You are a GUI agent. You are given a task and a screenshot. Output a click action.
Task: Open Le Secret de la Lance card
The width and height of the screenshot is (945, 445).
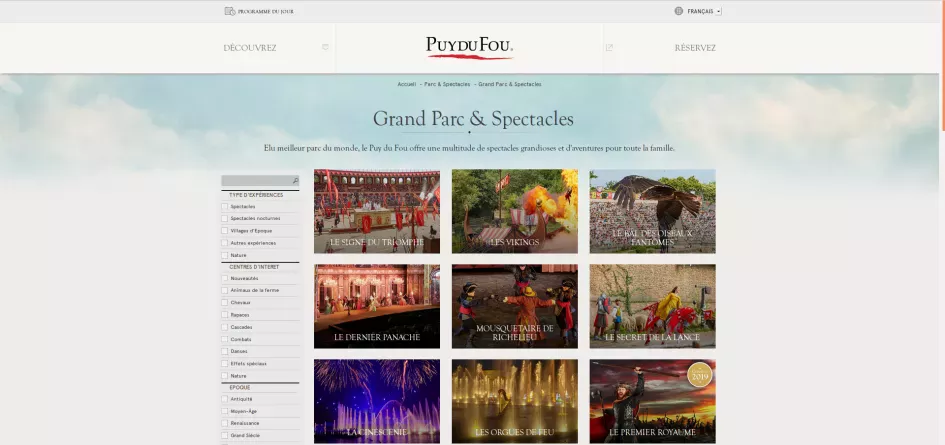point(653,306)
